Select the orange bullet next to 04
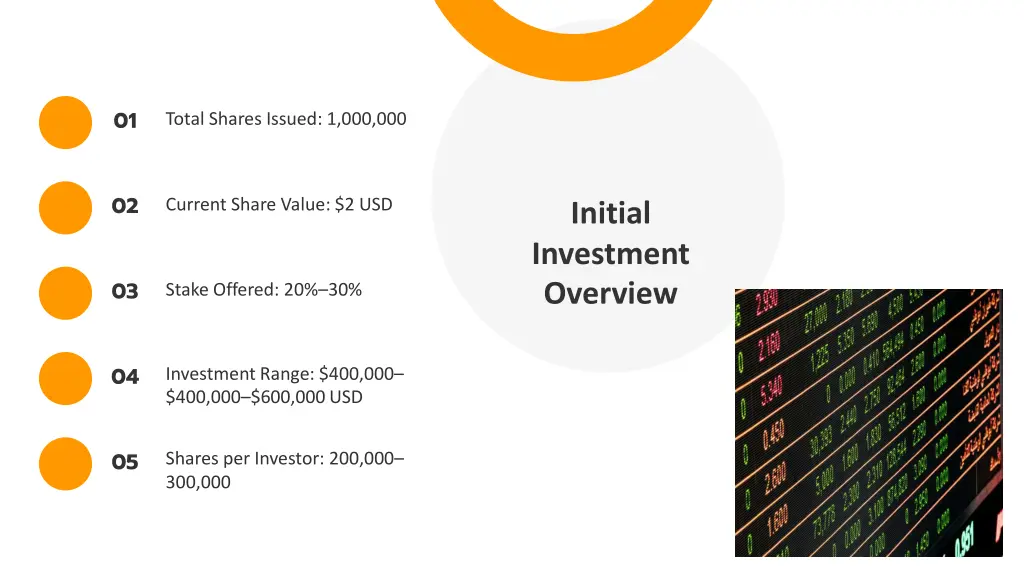Image resolution: width=1024 pixels, height=576 pixels. tap(65, 378)
